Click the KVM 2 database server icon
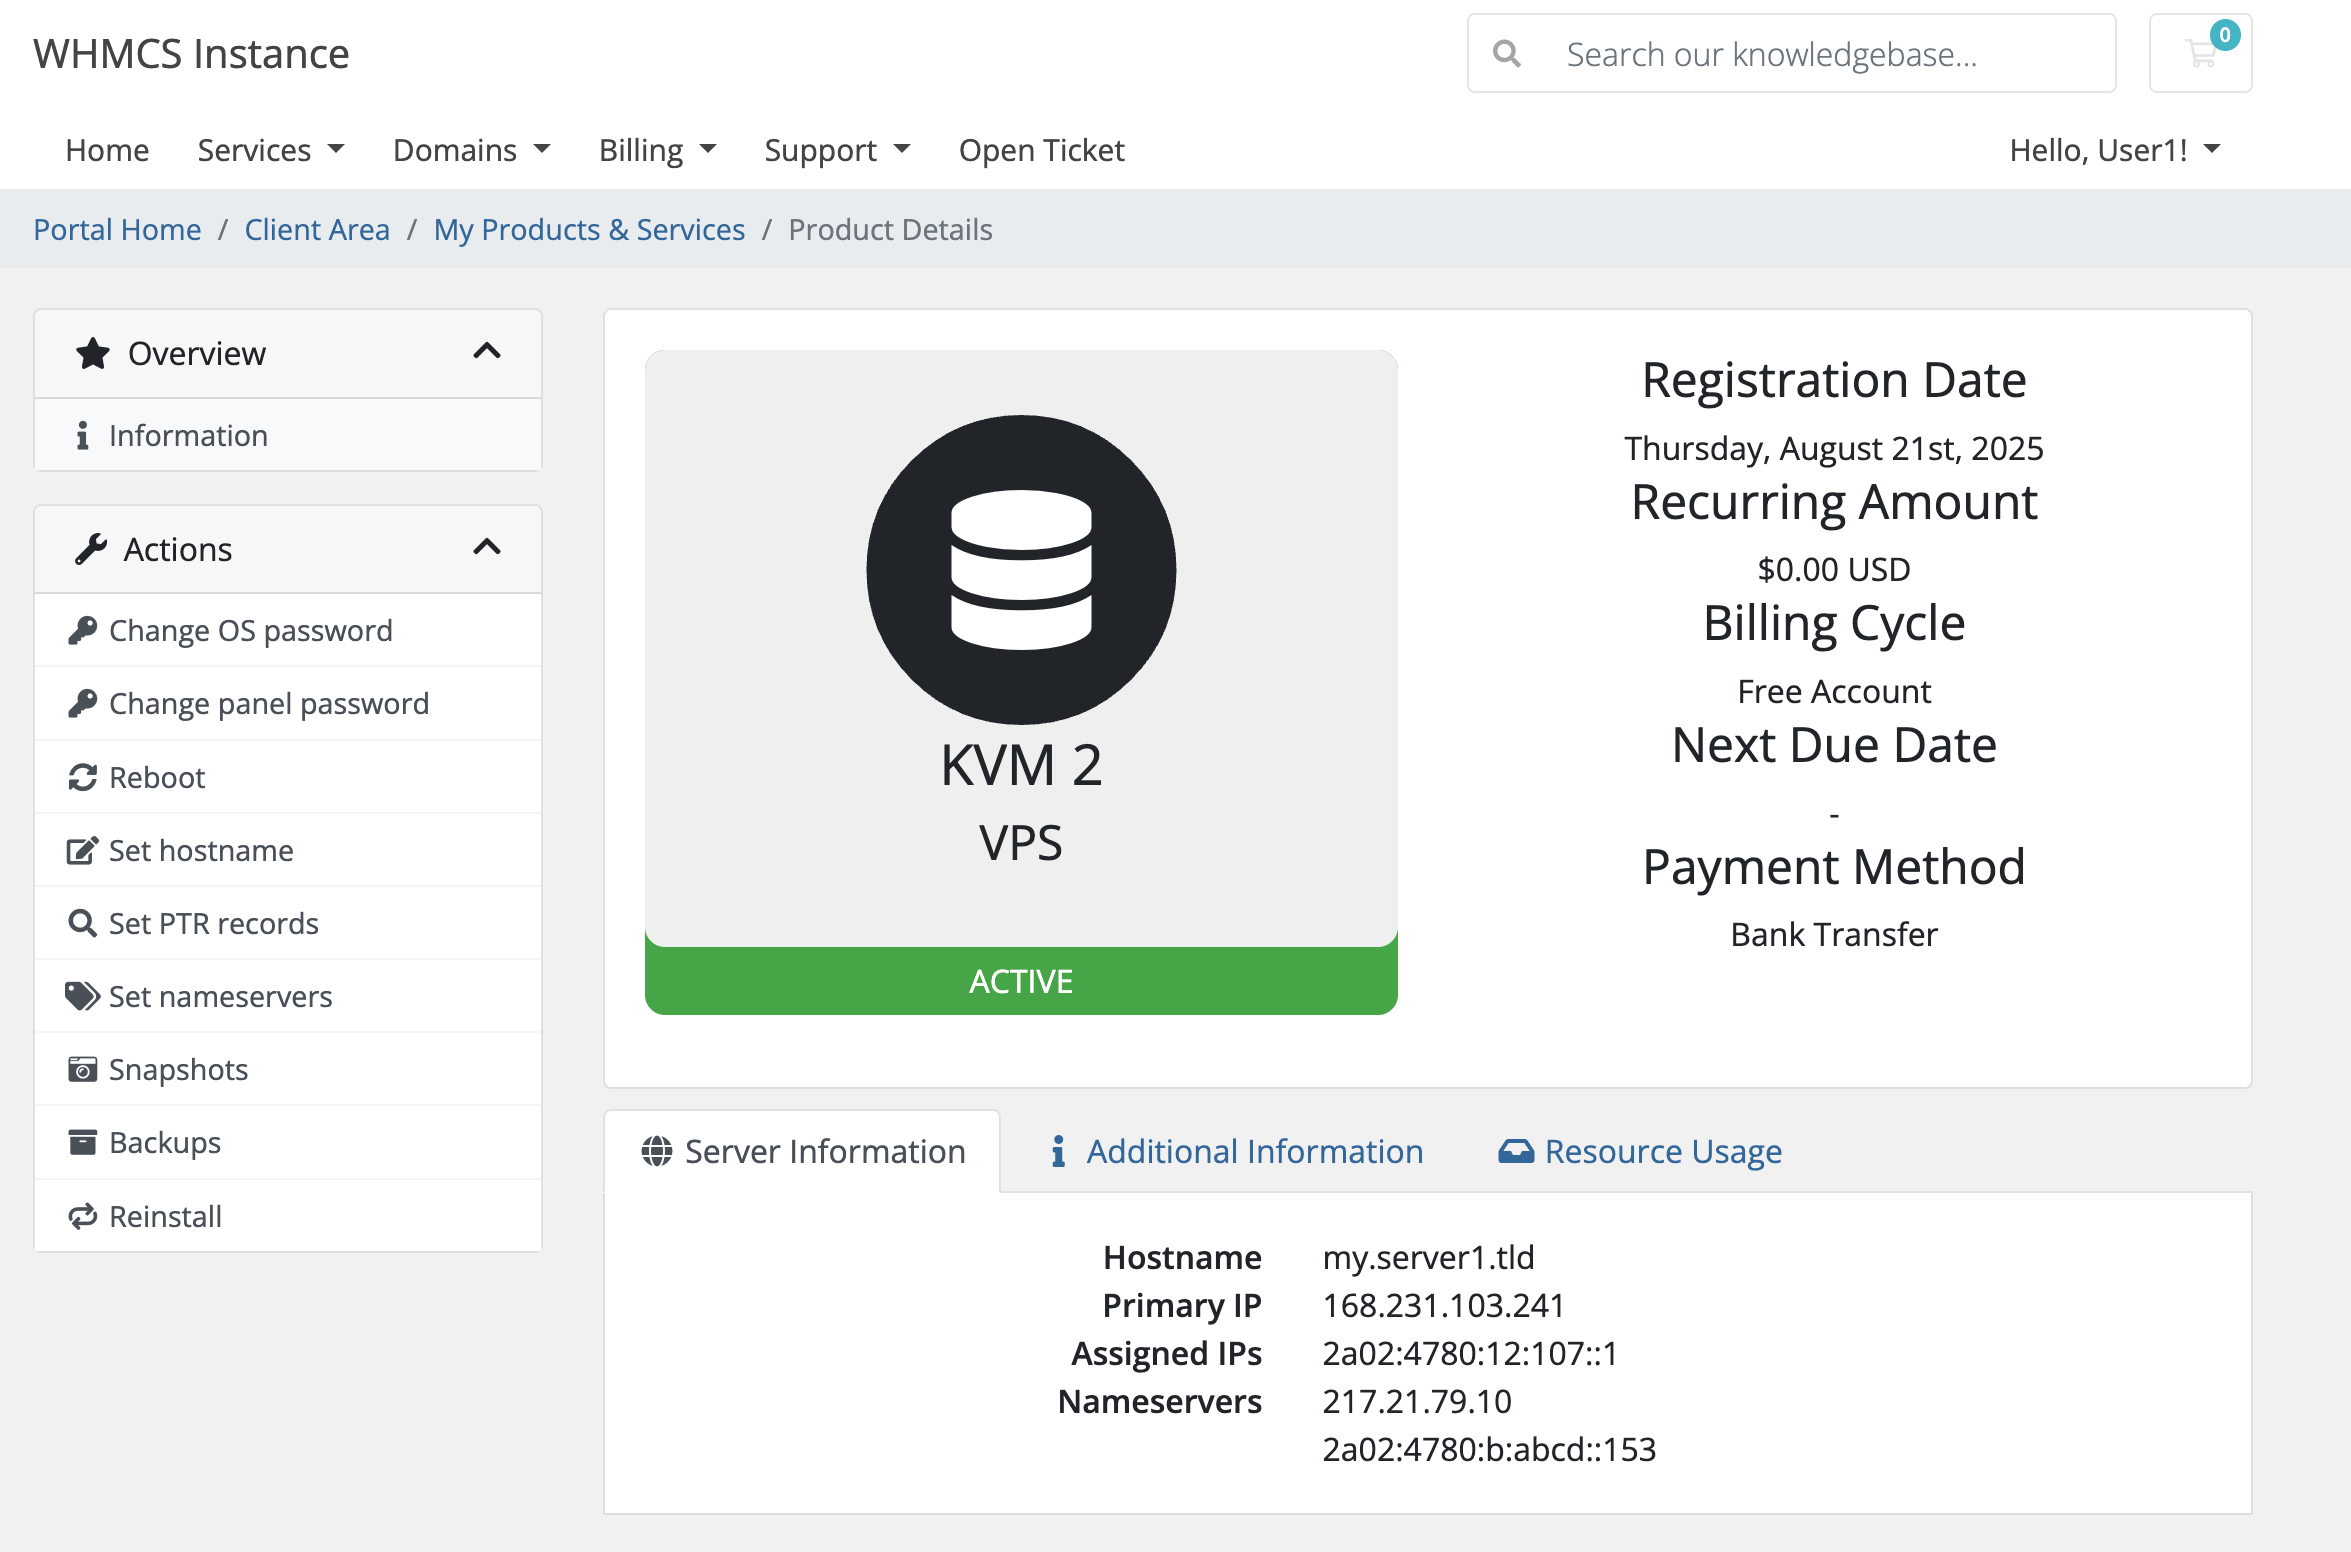2351x1552 pixels. point(1021,569)
